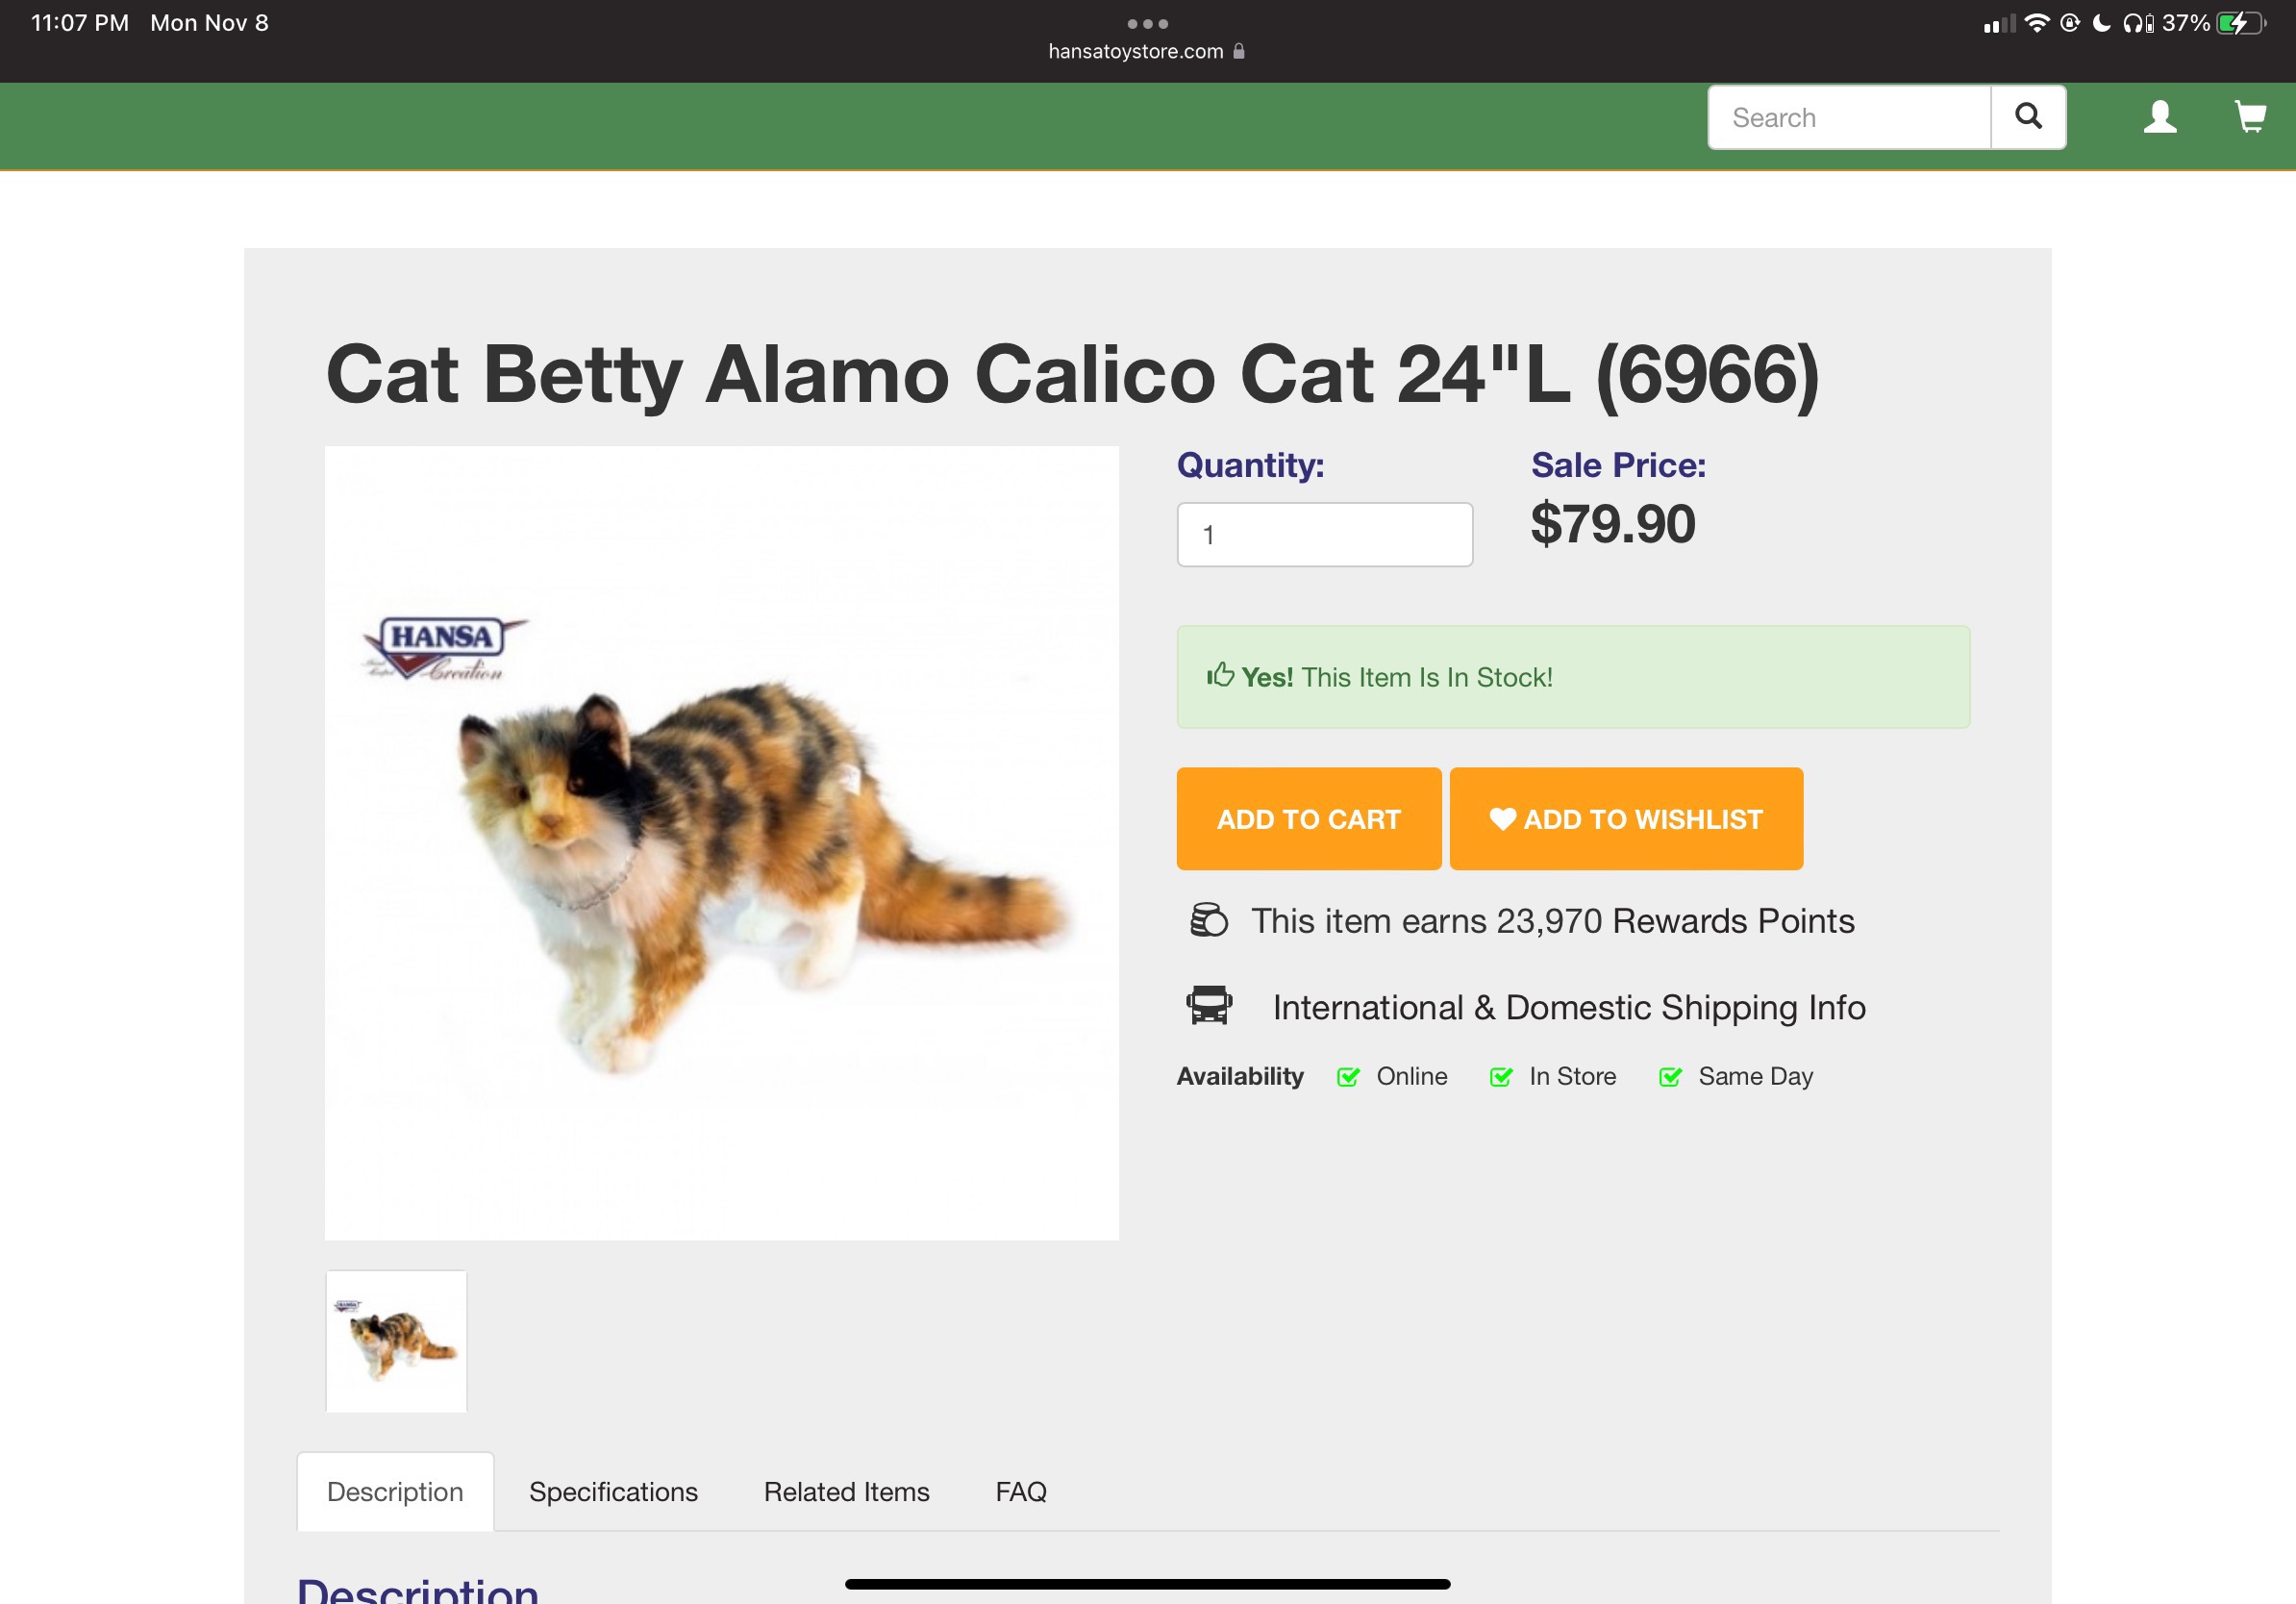Open the Related Items tab

point(846,1491)
